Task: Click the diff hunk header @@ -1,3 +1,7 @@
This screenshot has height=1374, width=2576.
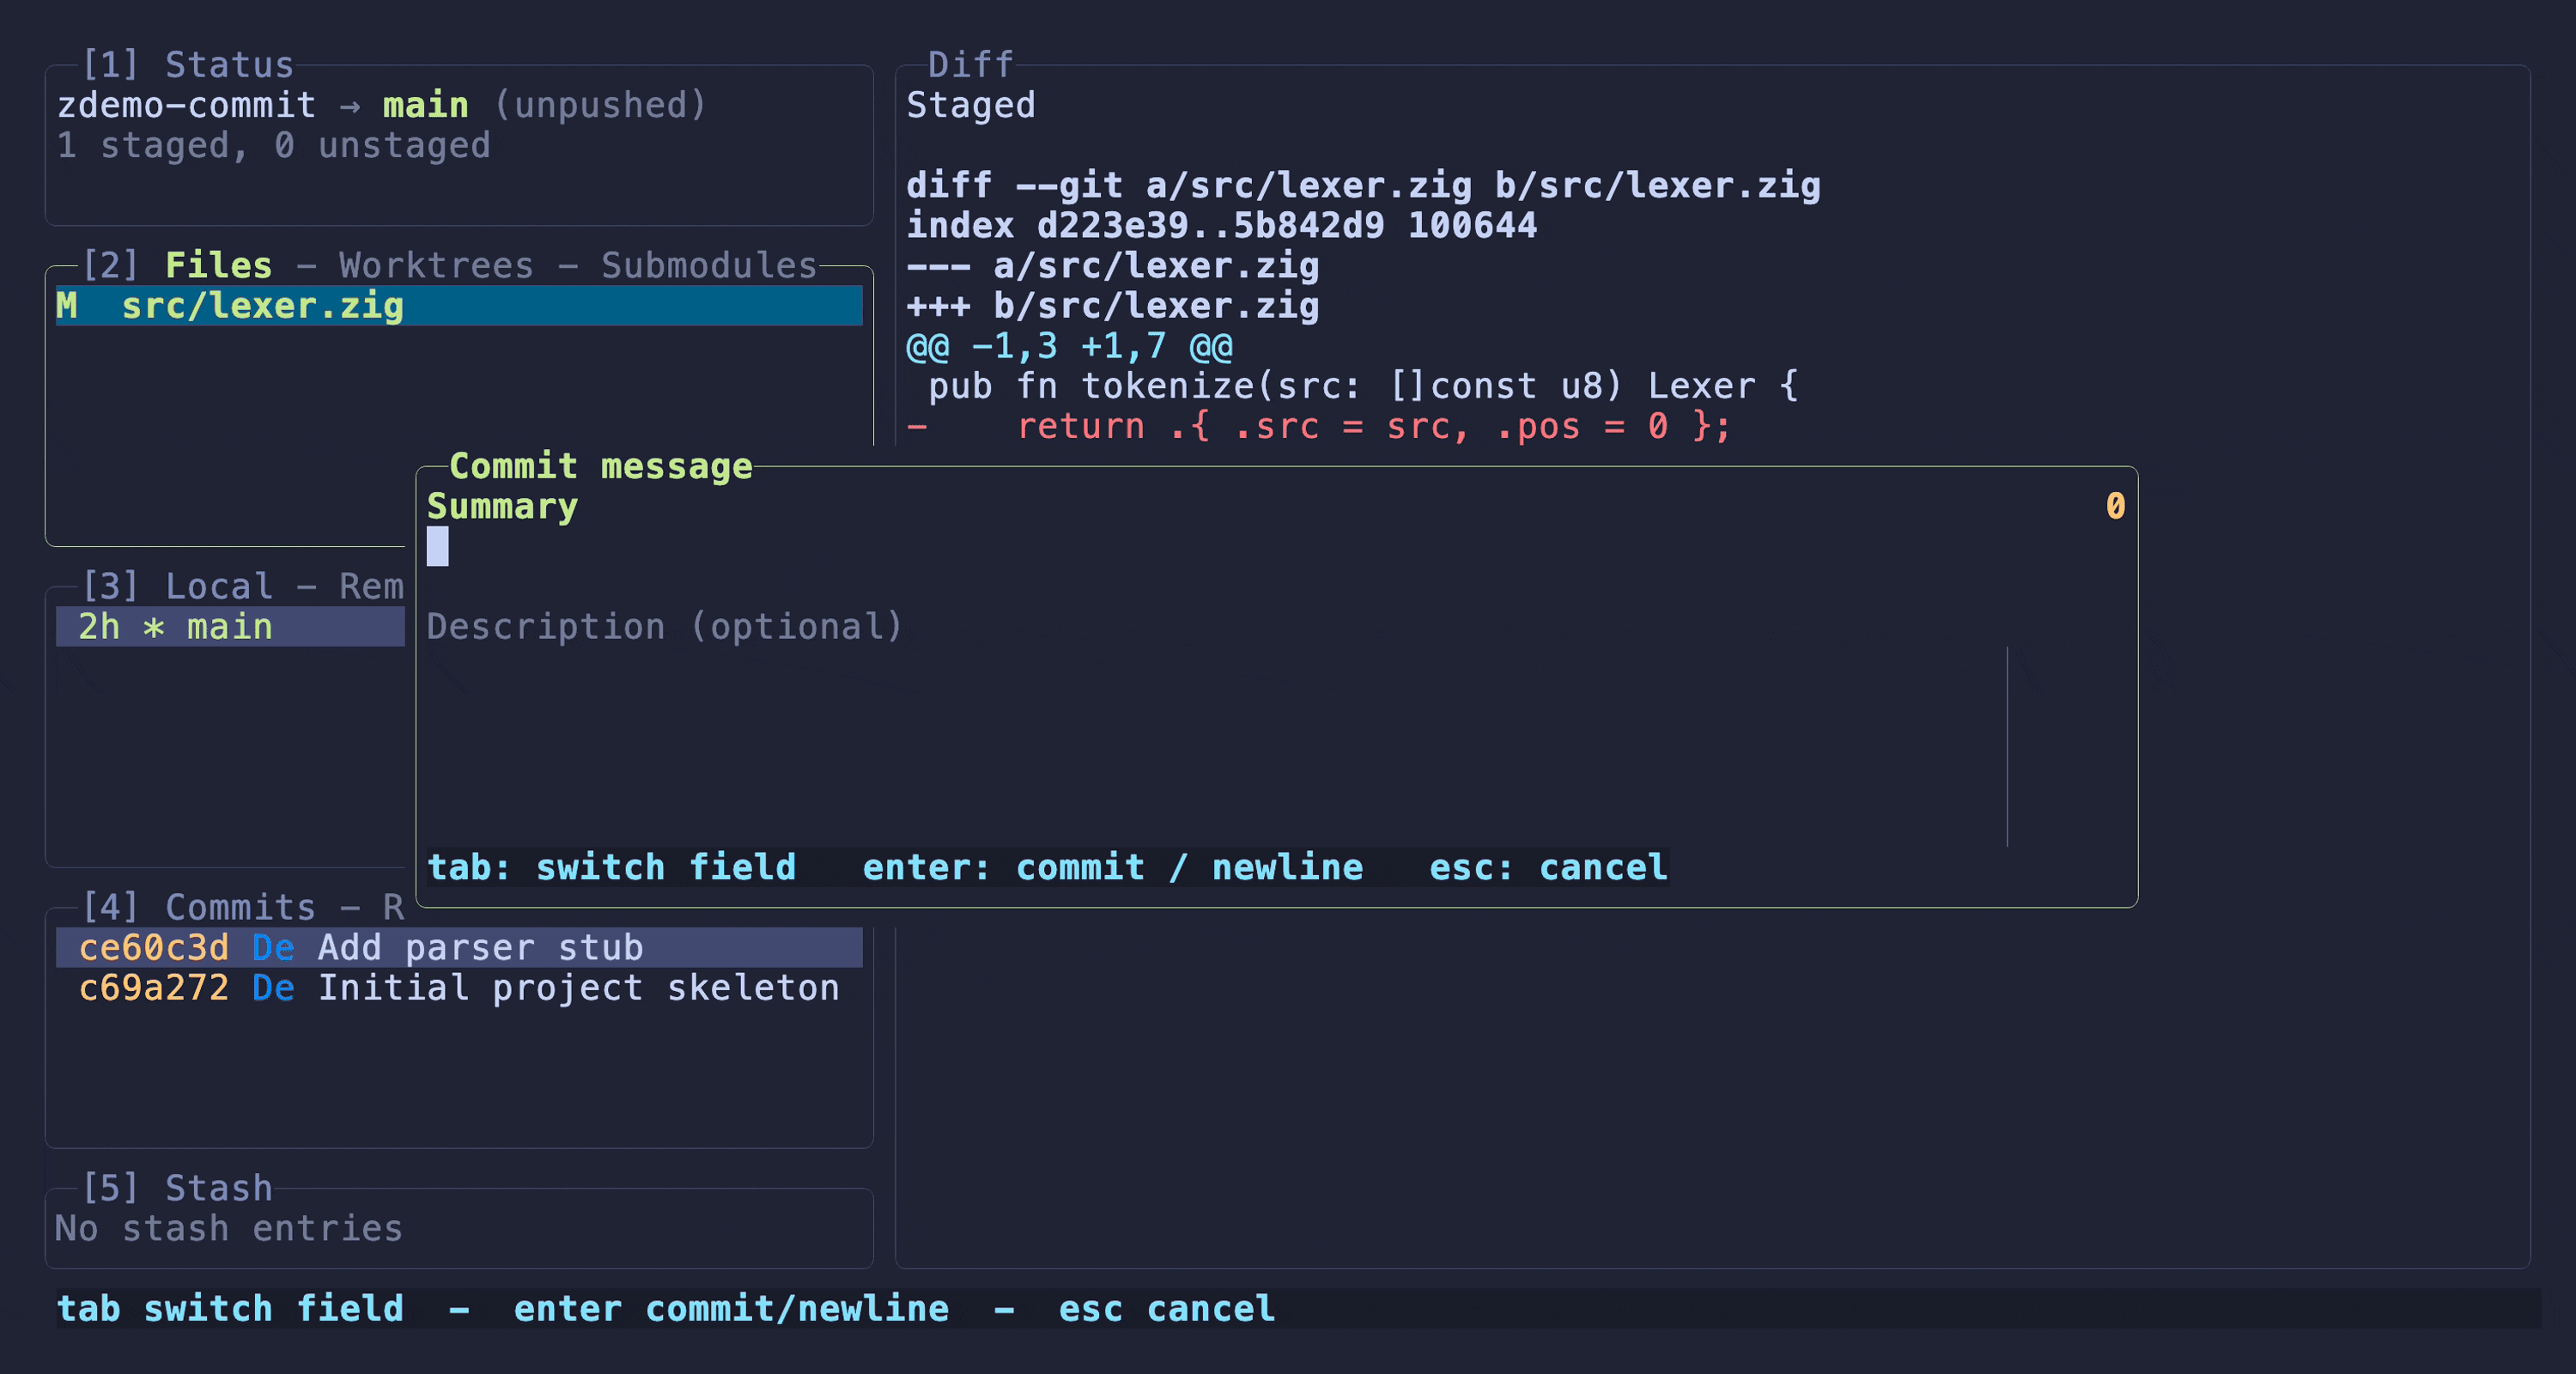Action: [x=1069, y=346]
